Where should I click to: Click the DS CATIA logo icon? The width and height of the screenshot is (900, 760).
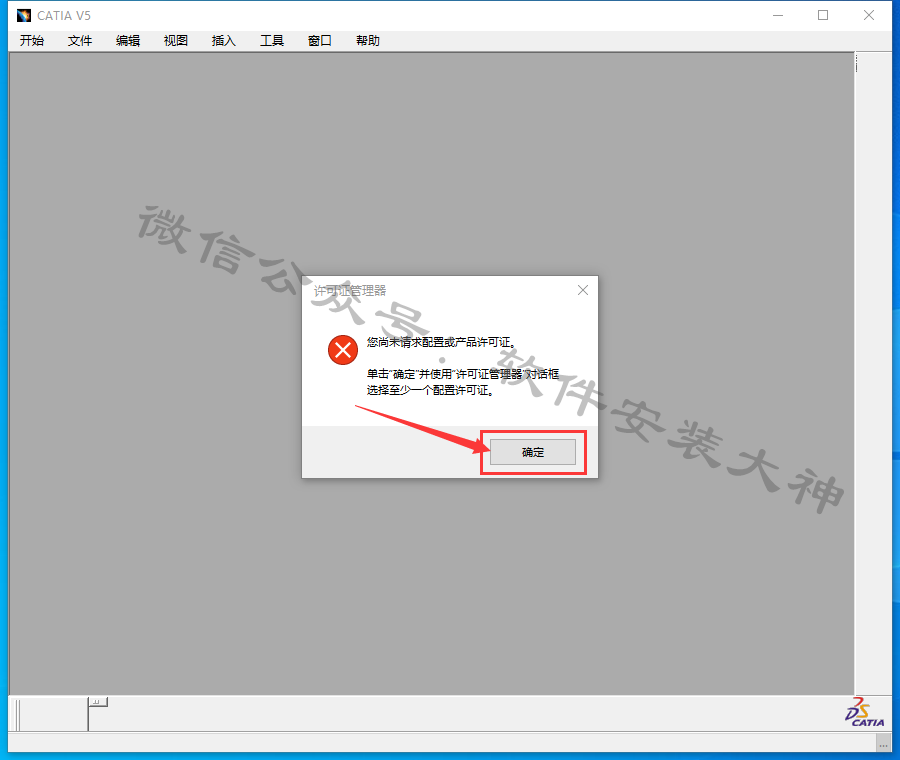click(864, 712)
